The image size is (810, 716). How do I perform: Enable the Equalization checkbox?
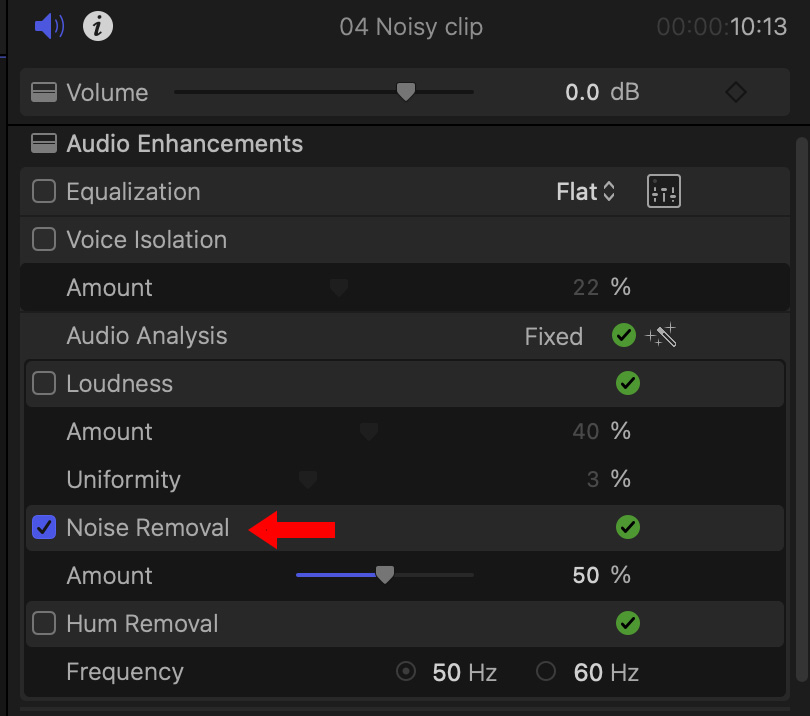(44, 192)
